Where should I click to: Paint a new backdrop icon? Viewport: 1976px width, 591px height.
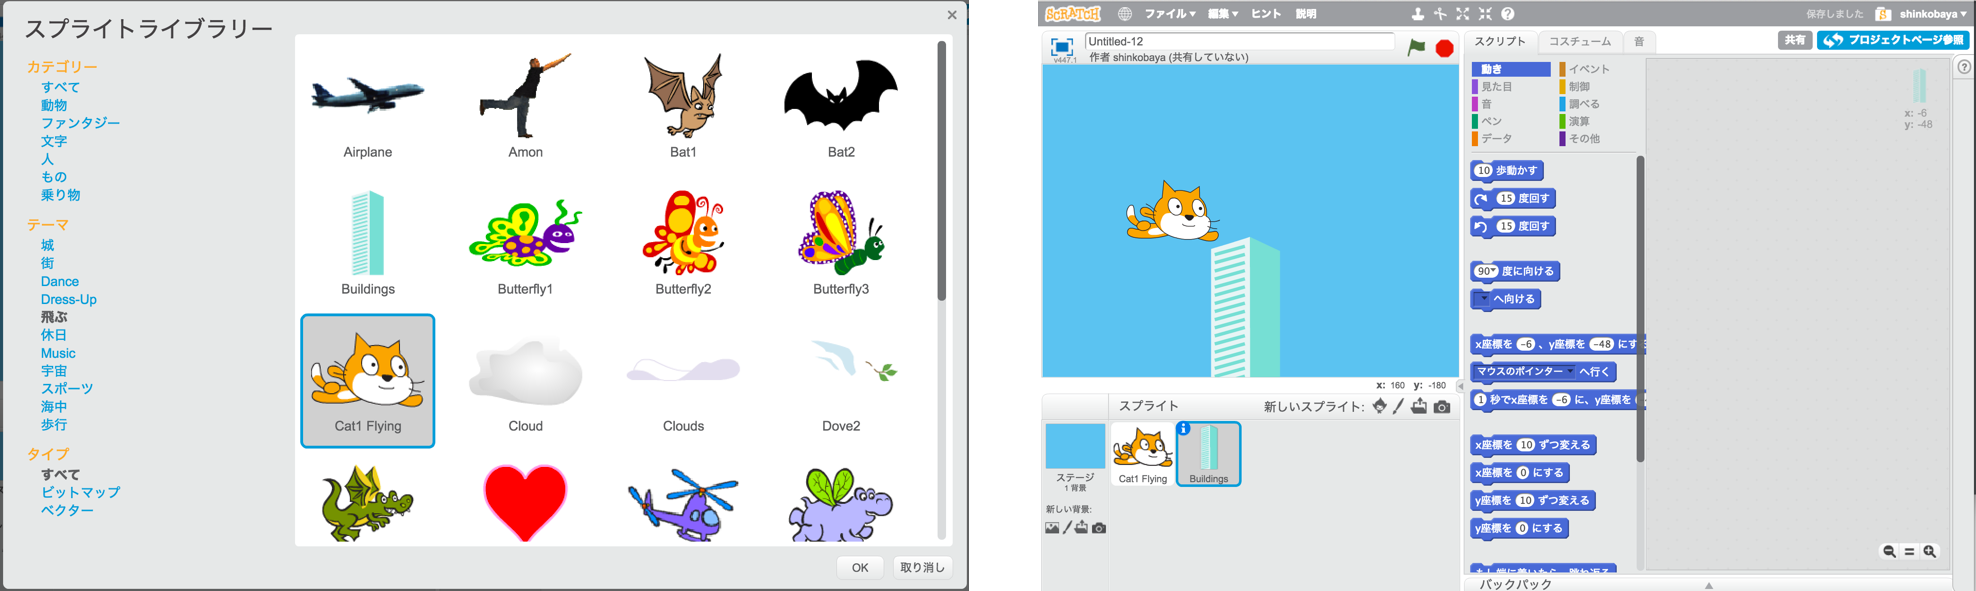(1067, 528)
